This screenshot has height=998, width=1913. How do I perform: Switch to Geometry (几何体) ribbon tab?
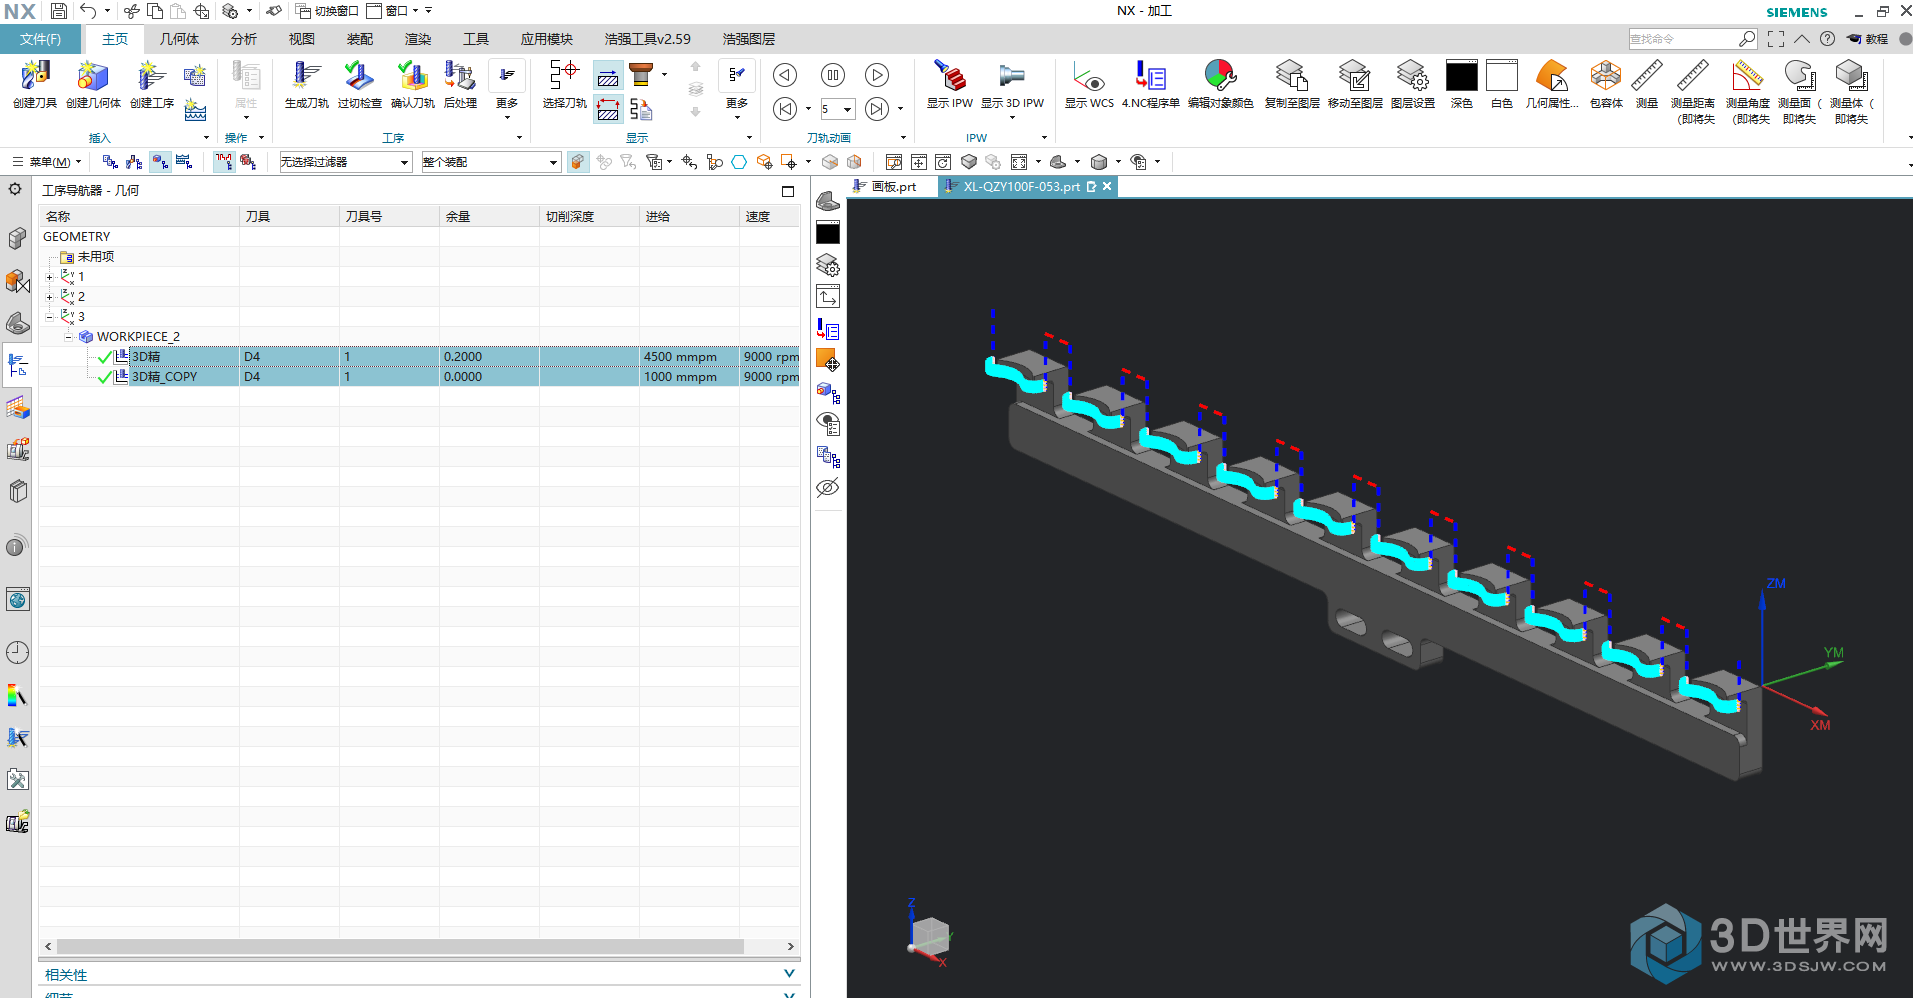(179, 39)
